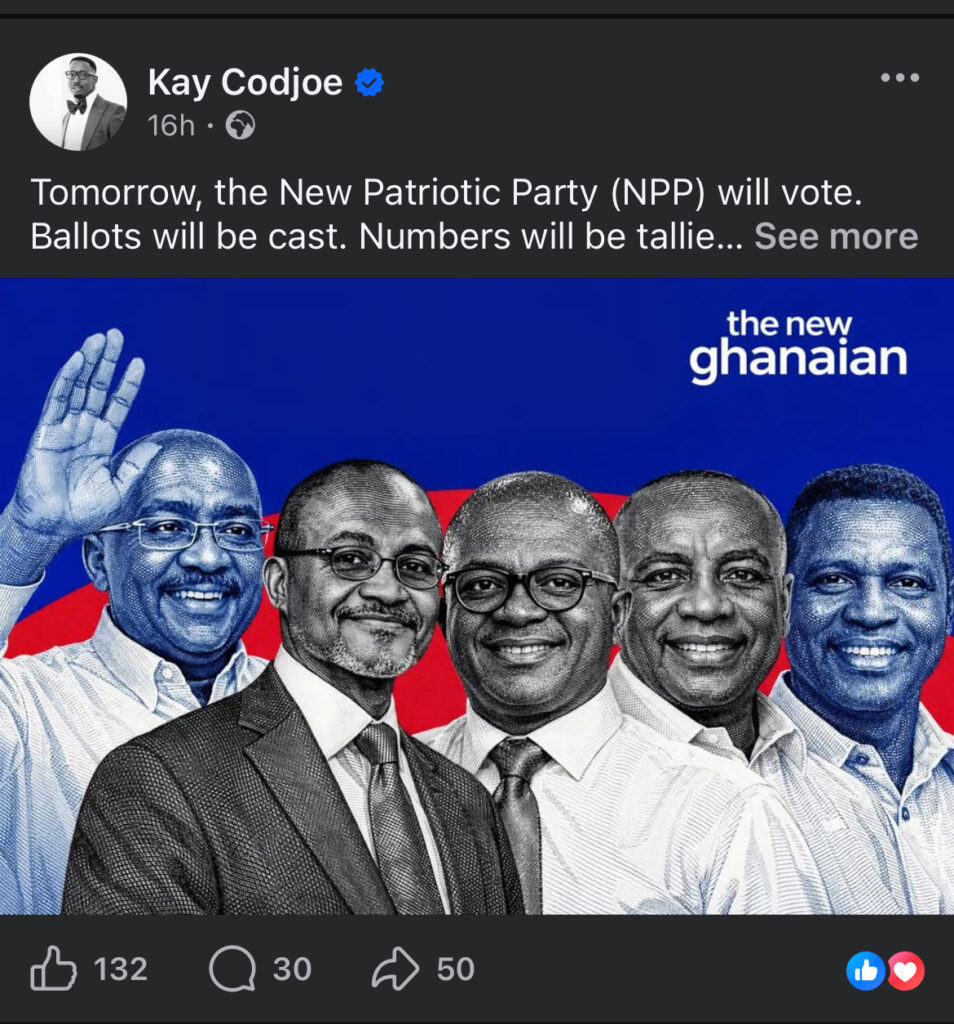Screen dimensions: 954x1024
Task: Click the globe public audience icon
Action: tap(240, 125)
